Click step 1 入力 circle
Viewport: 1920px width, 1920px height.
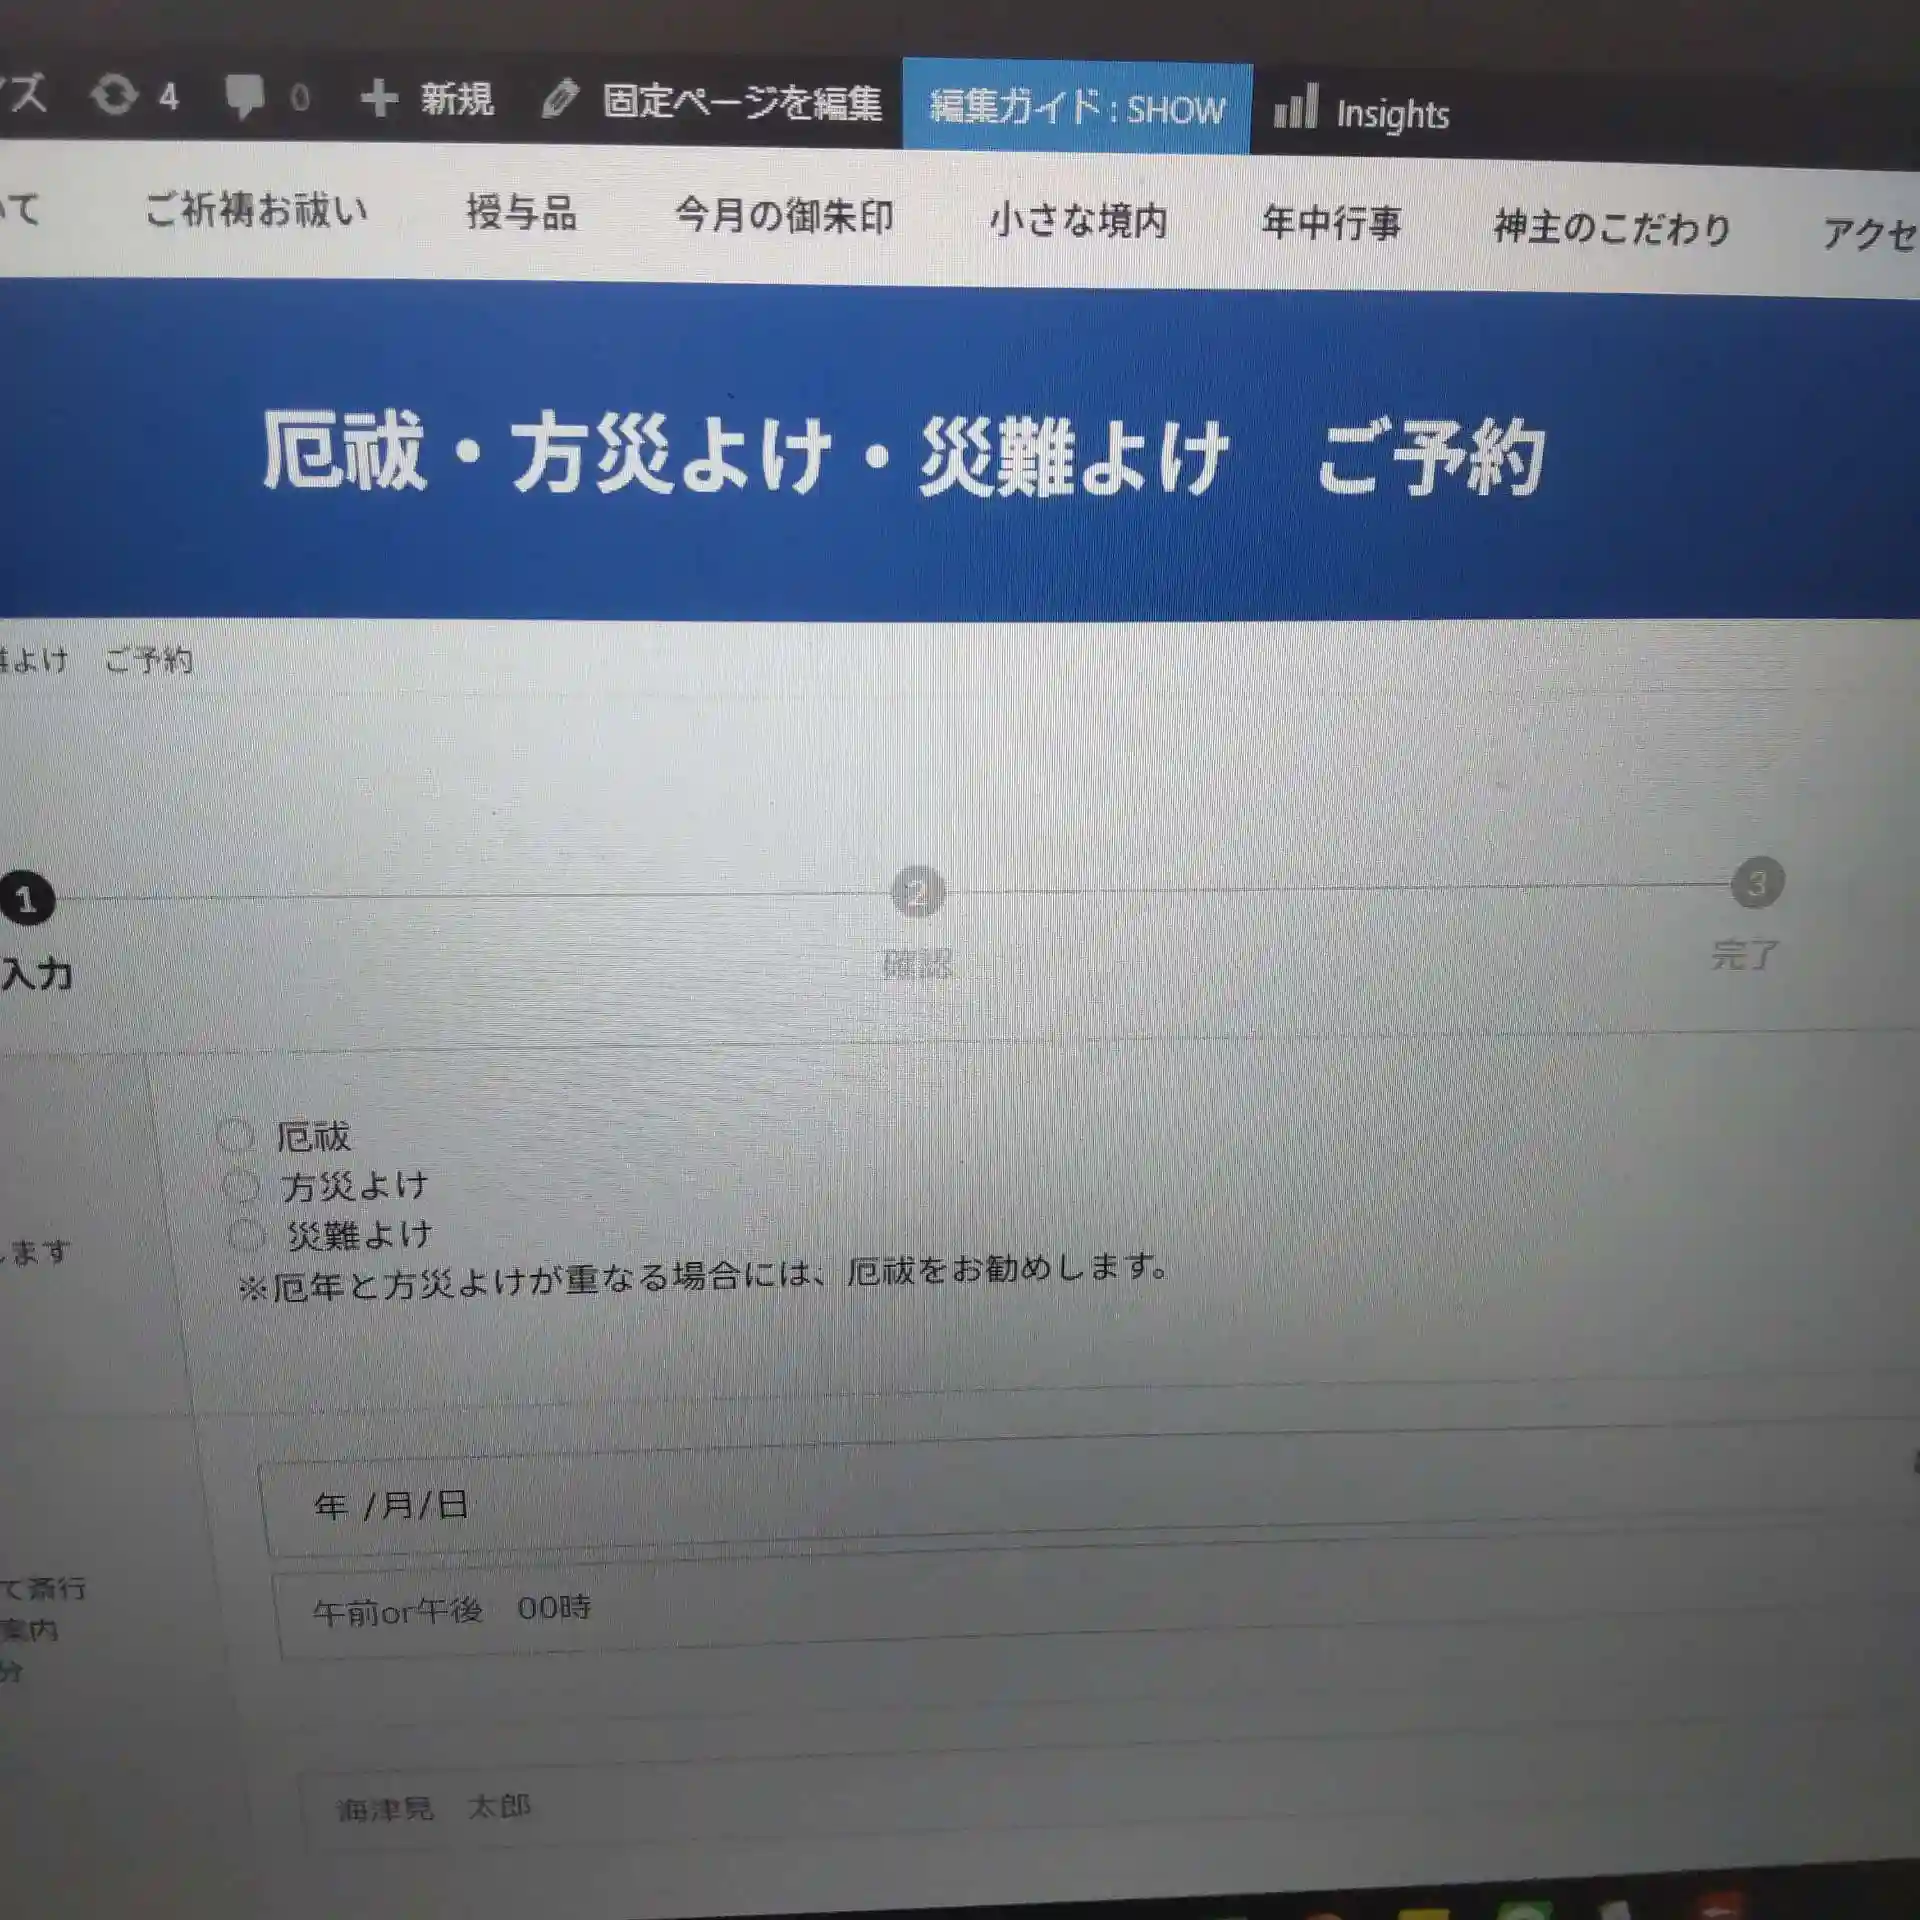pos(26,899)
